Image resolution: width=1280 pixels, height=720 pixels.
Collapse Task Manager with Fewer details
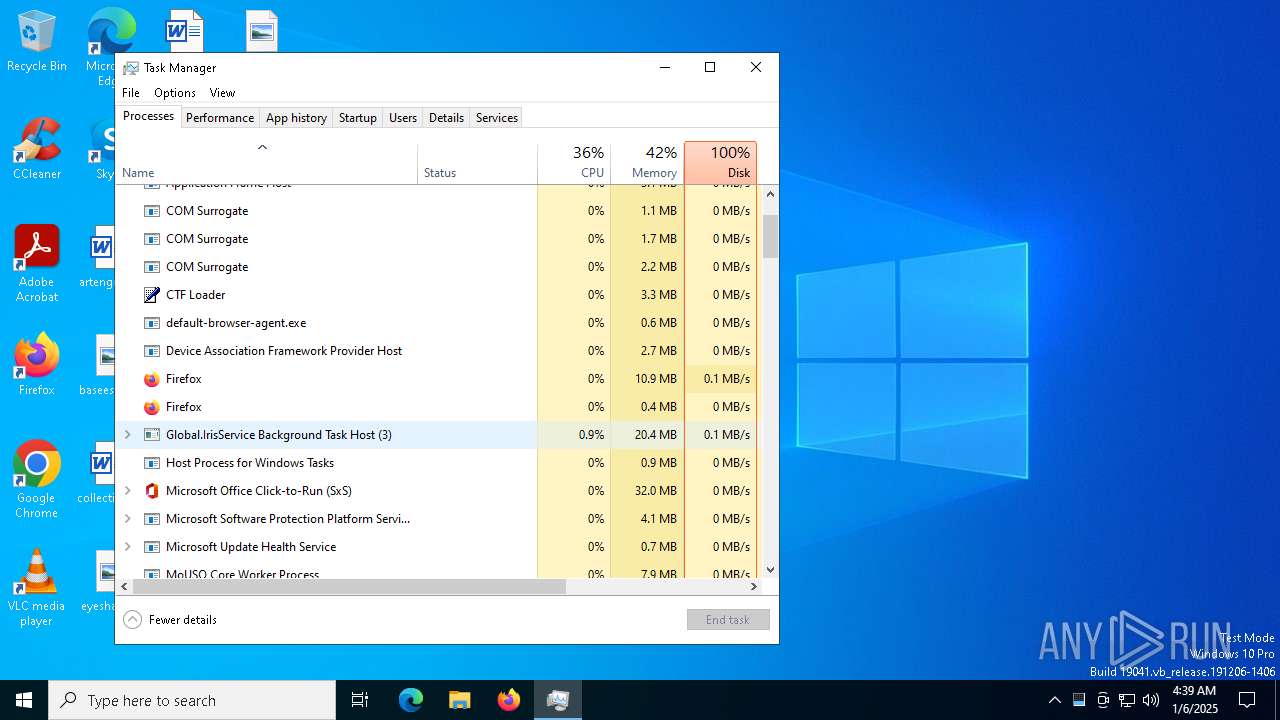(170, 620)
